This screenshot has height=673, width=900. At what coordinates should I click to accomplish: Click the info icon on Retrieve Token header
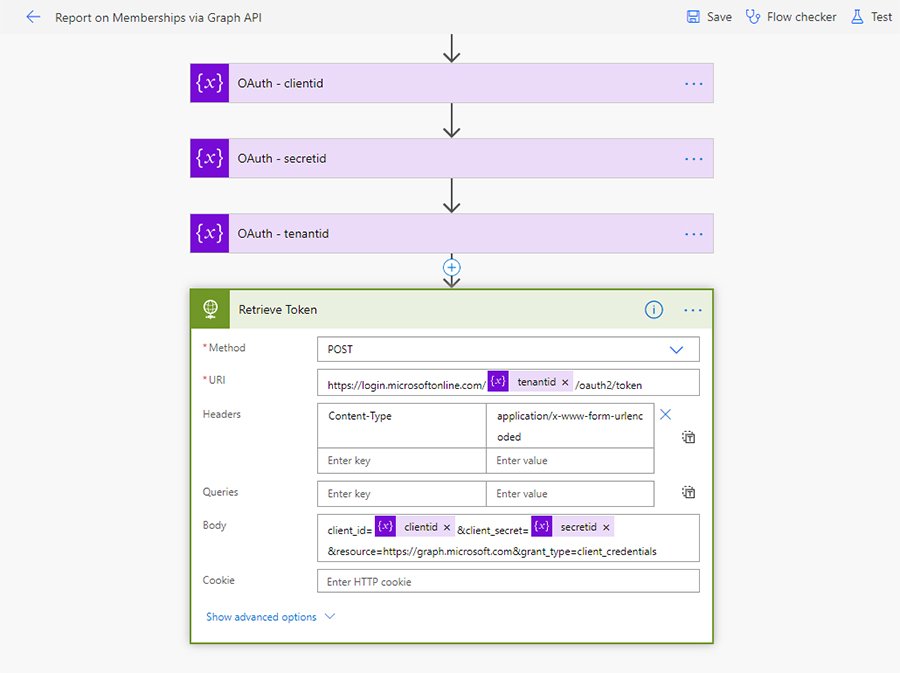pos(654,310)
